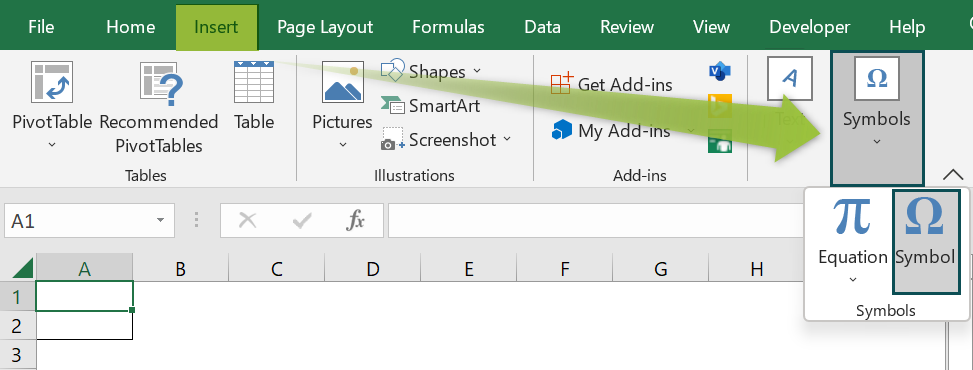Select row 2 header
The width and height of the screenshot is (973, 370).
point(18,325)
